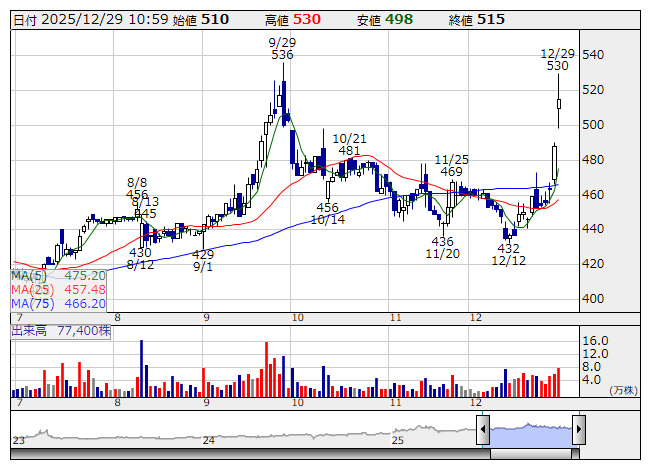This screenshot has height=470, width=653.
Task: Click the 12/12 low label of 432
Action: point(508,254)
